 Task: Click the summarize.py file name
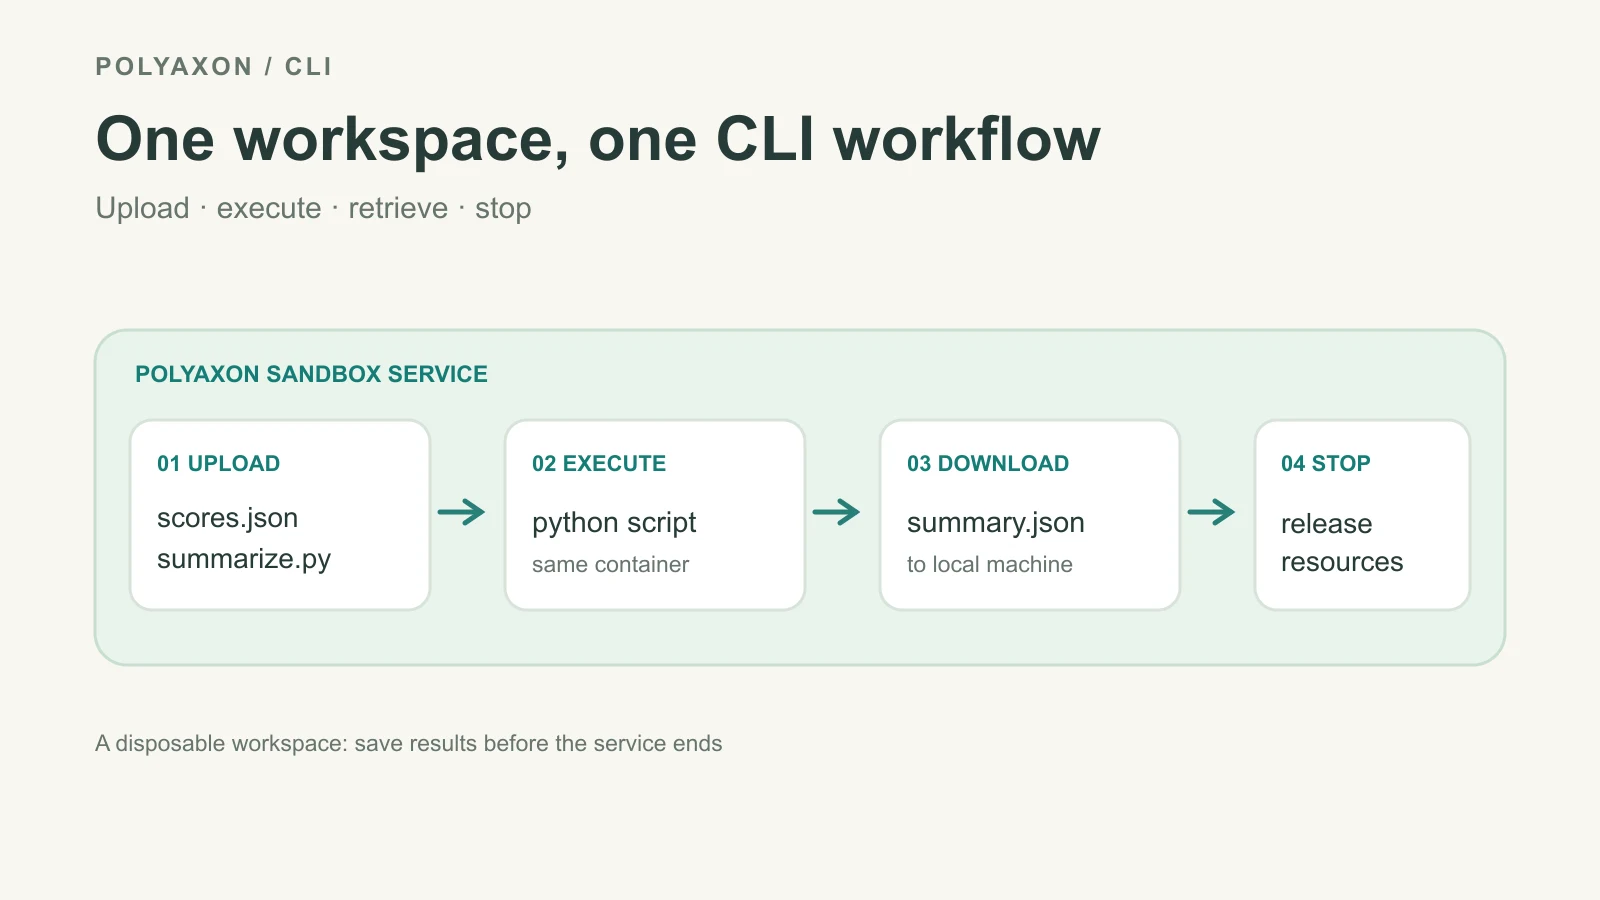tap(243, 559)
